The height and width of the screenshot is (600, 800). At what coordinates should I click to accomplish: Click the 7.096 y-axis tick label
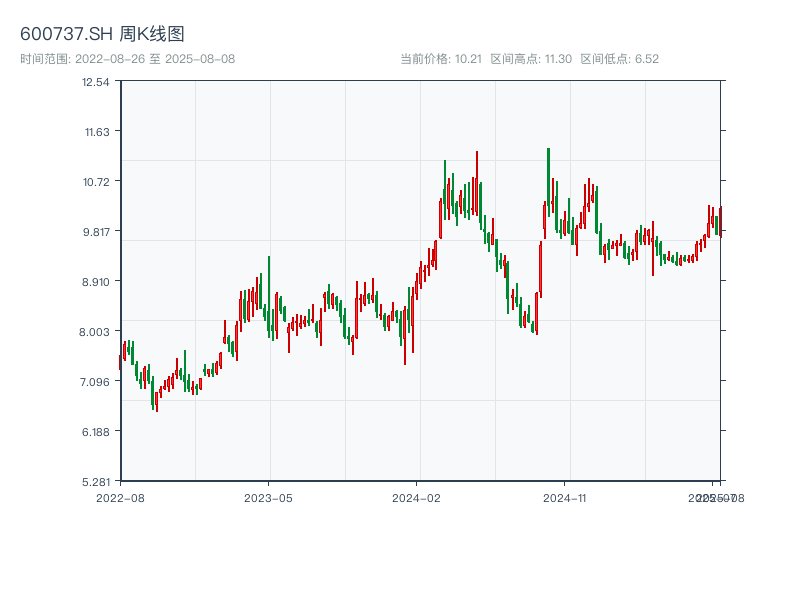coord(96,382)
